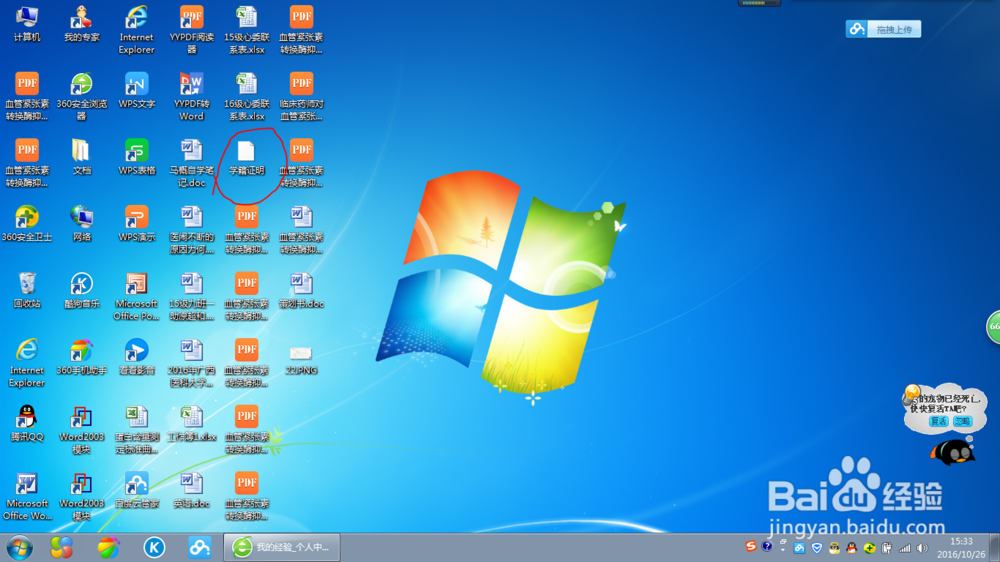Screen dimensions: 1000x562
Task: Select the 15级心委联系表.xlsx file
Action: pos(246,30)
